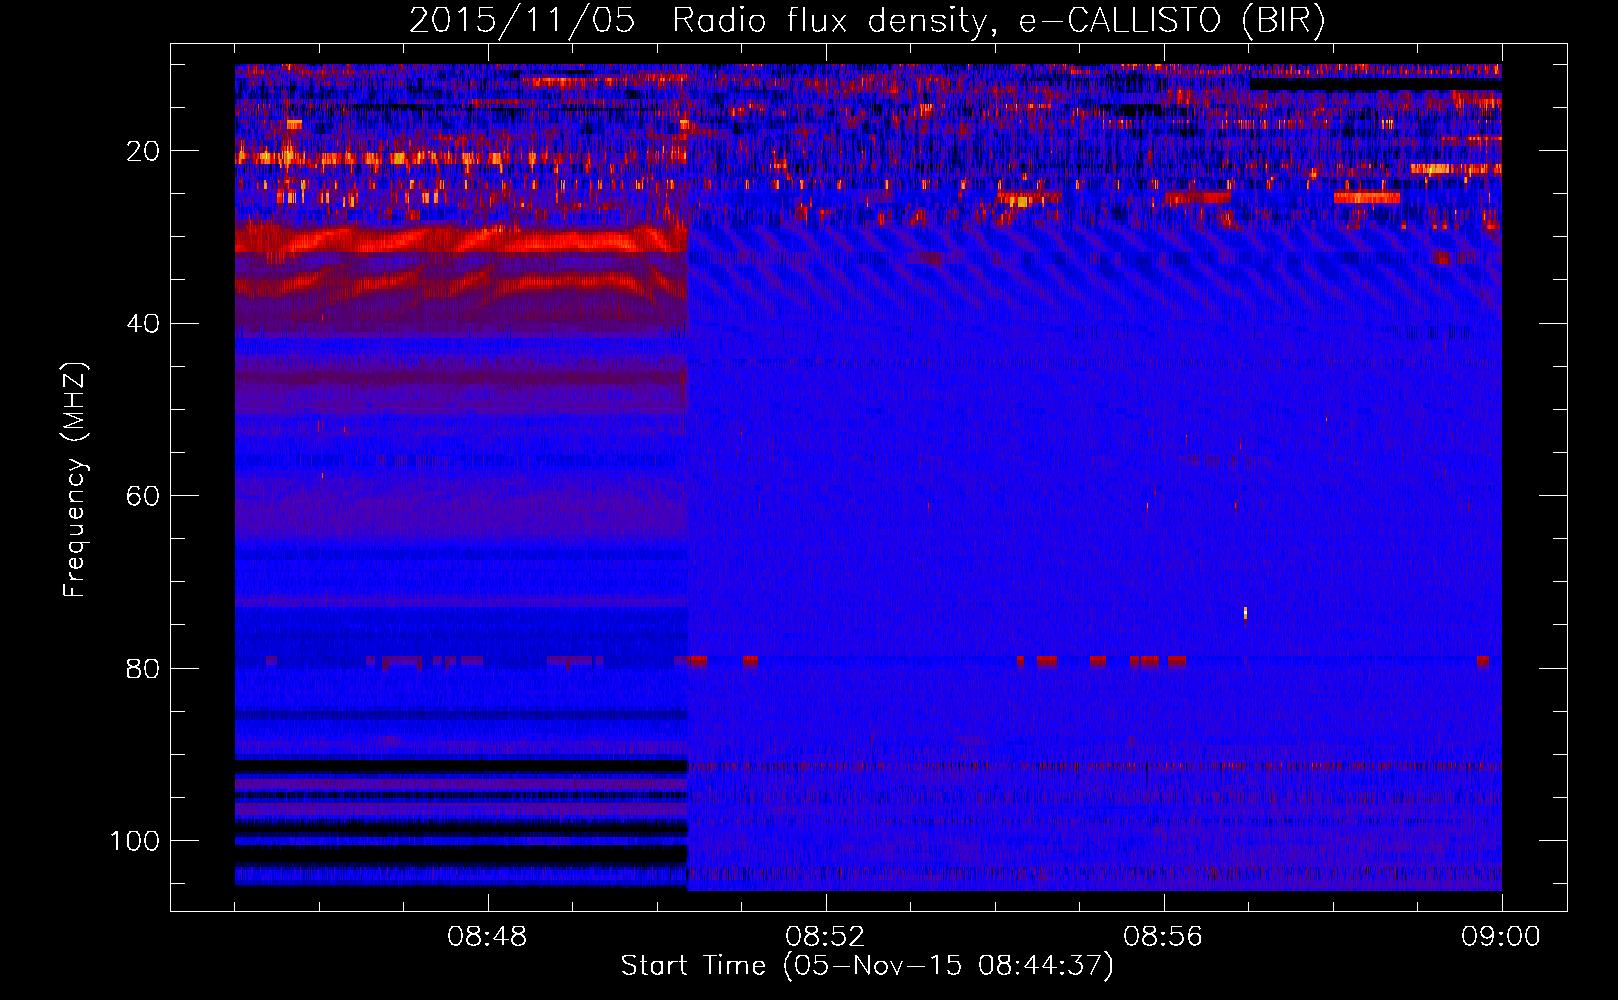Screen dimensions: 1618x1000
Task: Click the '80' frequency tick label
Action: [x=144, y=669]
